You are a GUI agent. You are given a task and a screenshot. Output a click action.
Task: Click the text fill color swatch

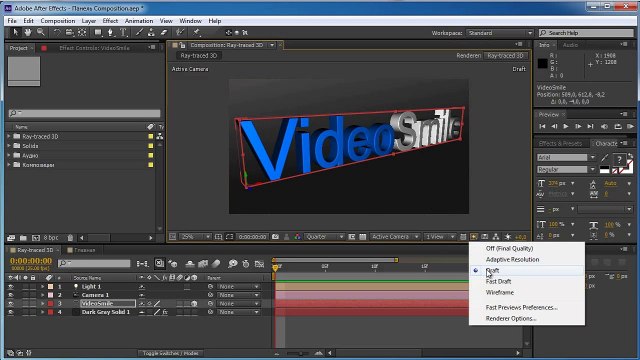click(x=620, y=159)
